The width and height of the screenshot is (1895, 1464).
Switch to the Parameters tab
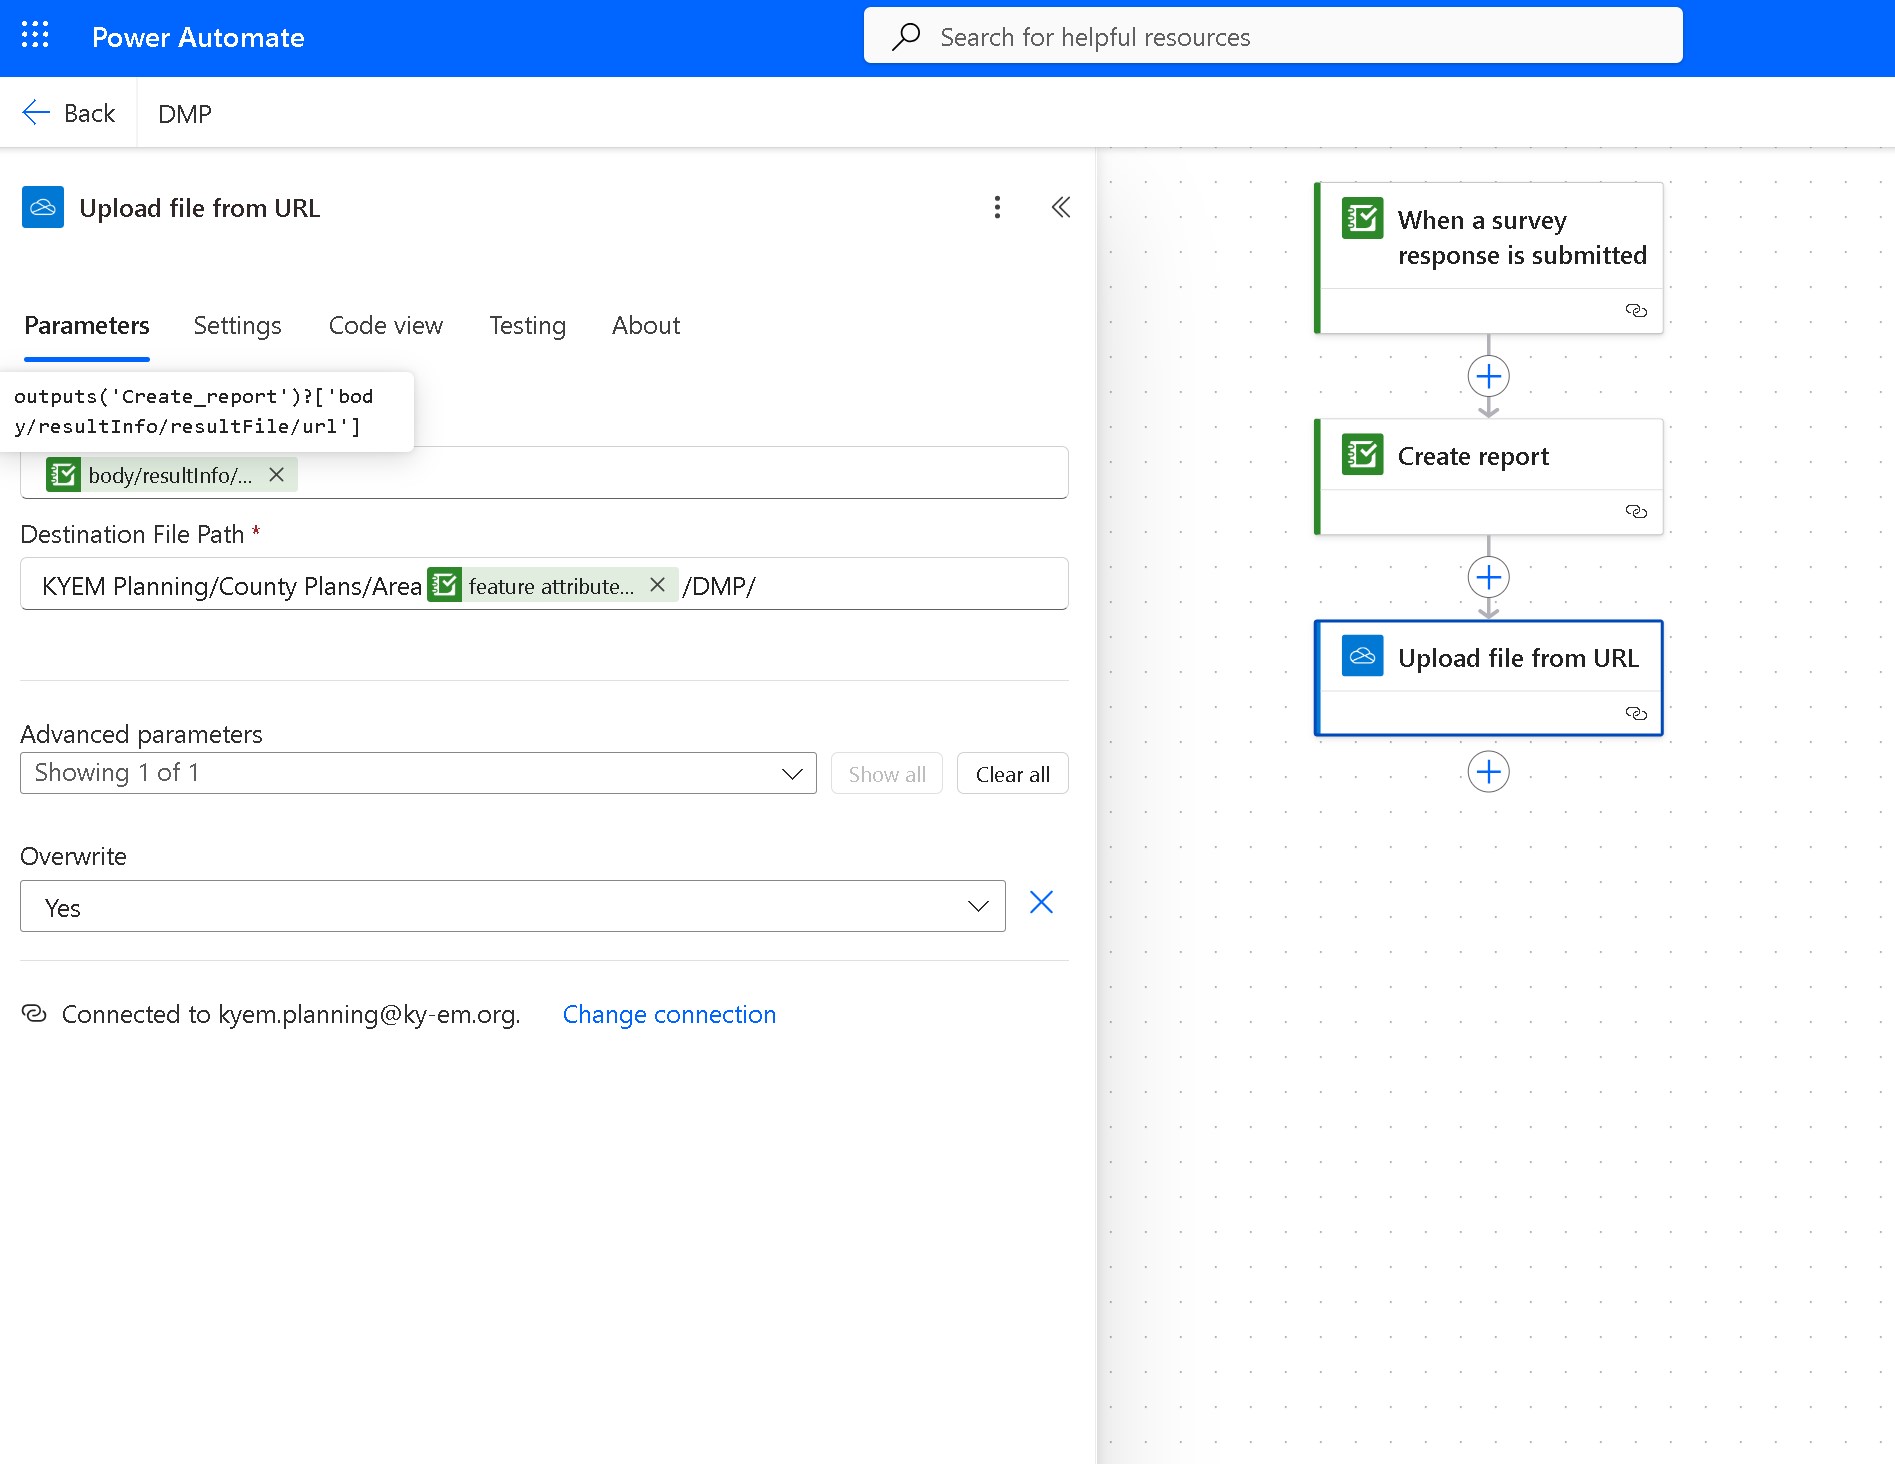pyautogui.click(x=87, y=326)
